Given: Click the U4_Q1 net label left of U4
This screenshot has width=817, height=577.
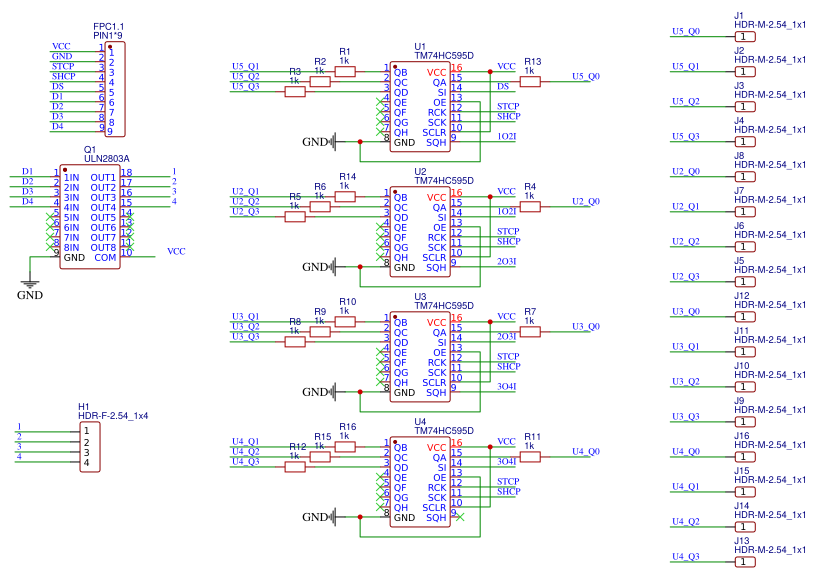Looking at the screenshot, I should pyautogui.click(x=245, y=442).
